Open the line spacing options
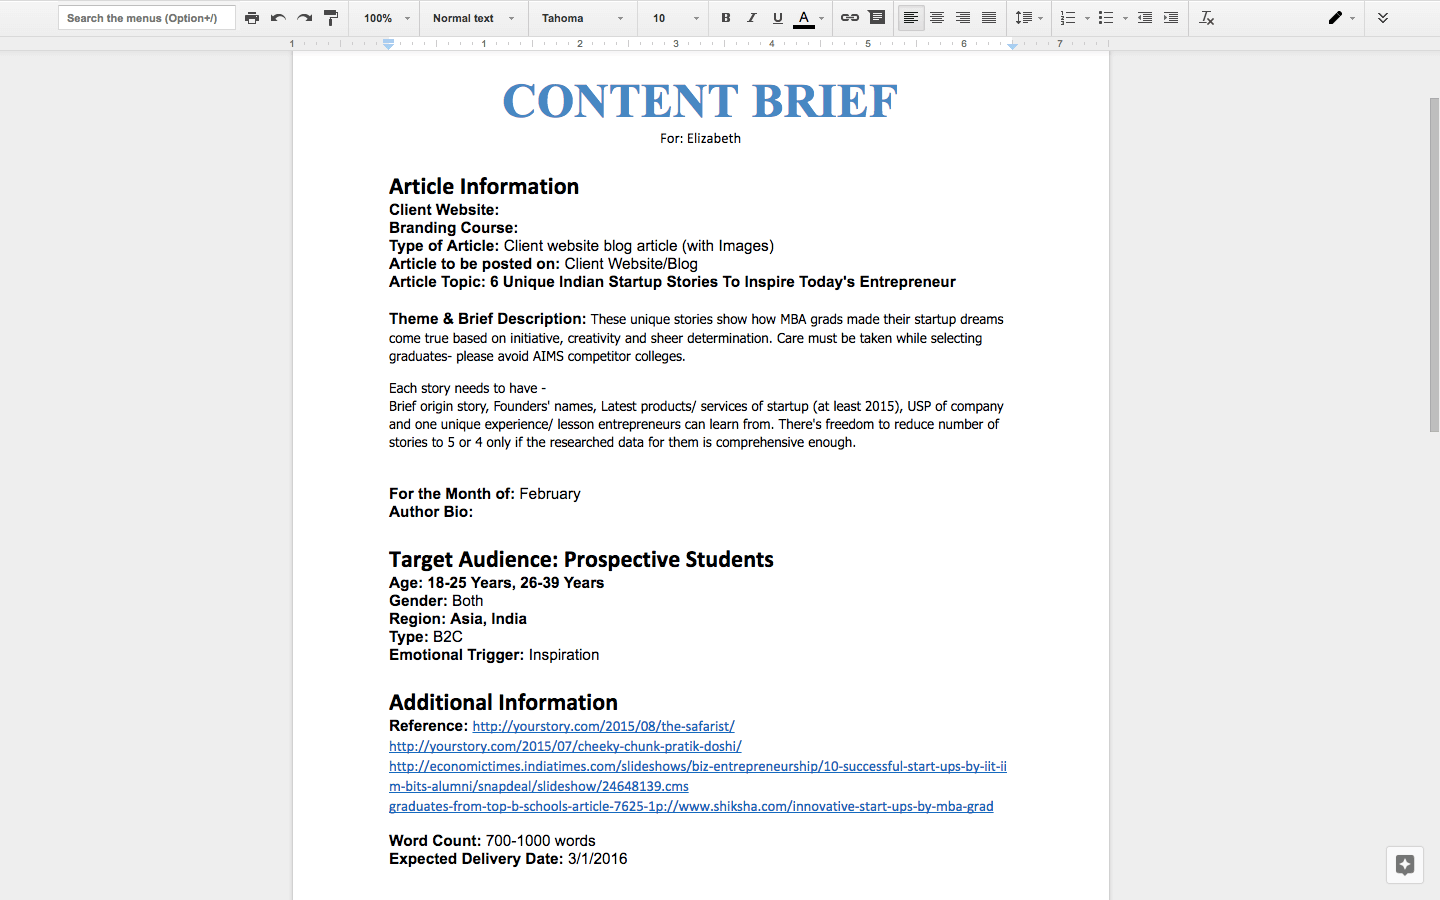1440x900 pixels. click(1029, 18)
